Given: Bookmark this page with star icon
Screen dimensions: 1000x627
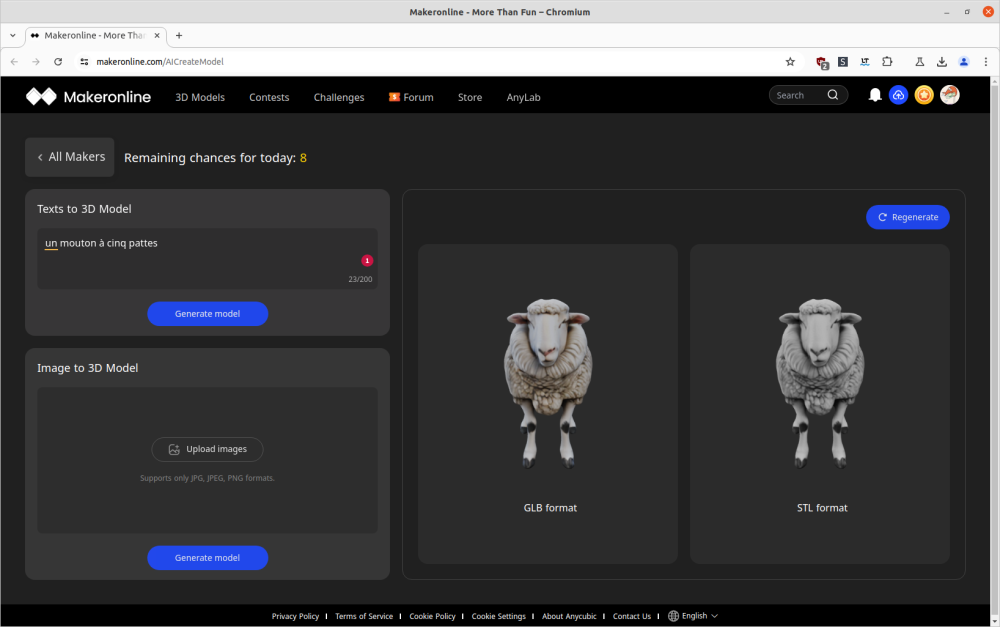Looking at the screenshot, I should 790,62.
